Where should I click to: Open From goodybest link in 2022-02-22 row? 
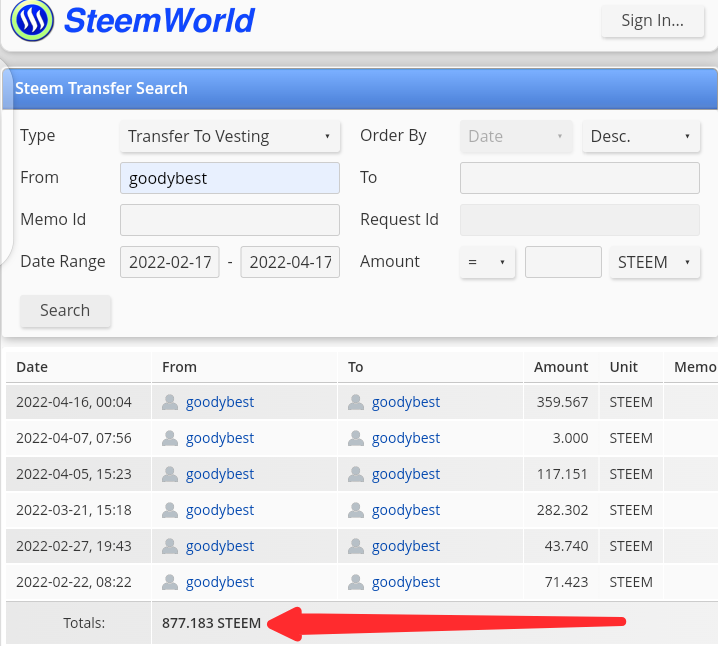[220, 582]
